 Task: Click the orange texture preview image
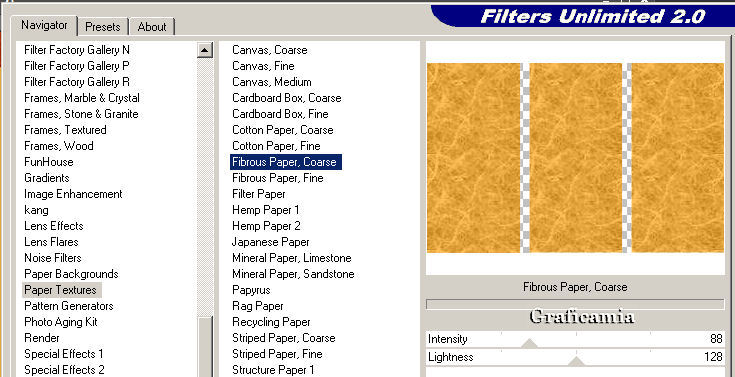click(x=575, y=158)
